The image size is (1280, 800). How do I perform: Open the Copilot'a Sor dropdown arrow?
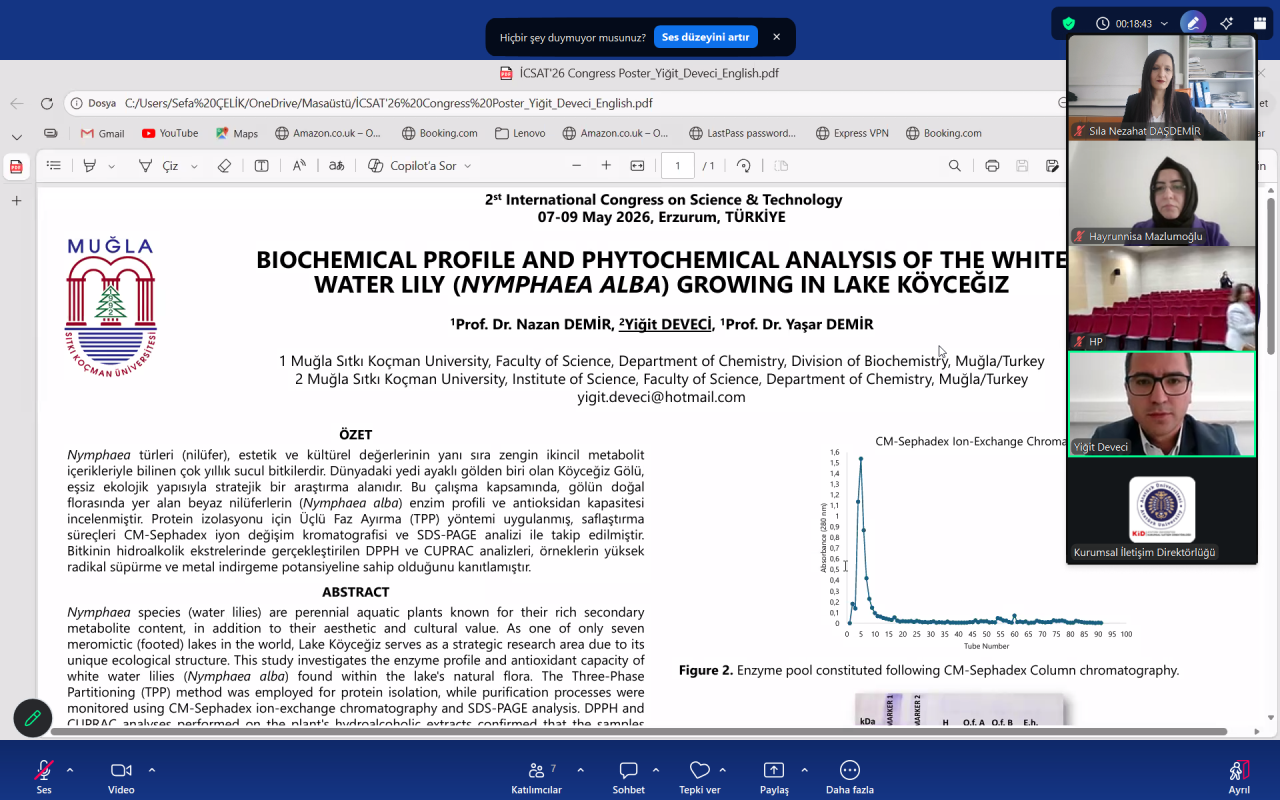point(467,166)
